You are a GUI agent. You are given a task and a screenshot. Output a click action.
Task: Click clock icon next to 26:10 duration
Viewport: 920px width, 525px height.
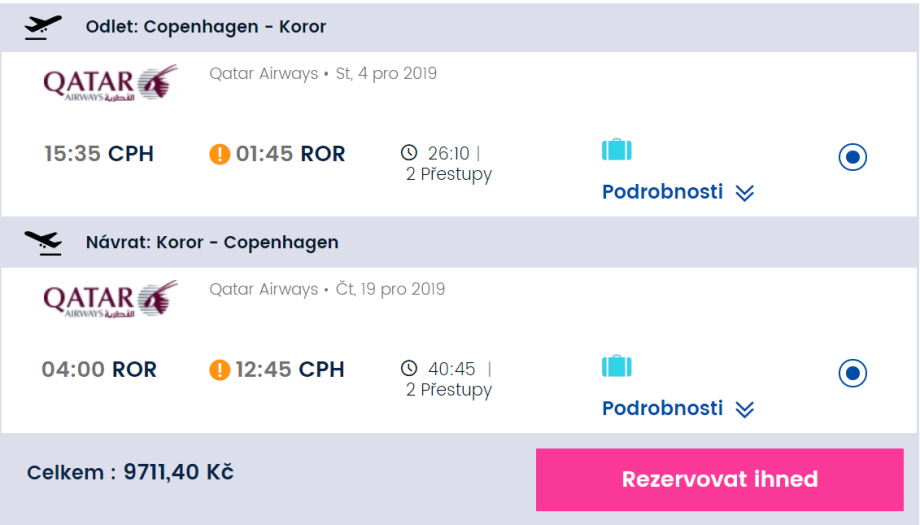point(409,153)
